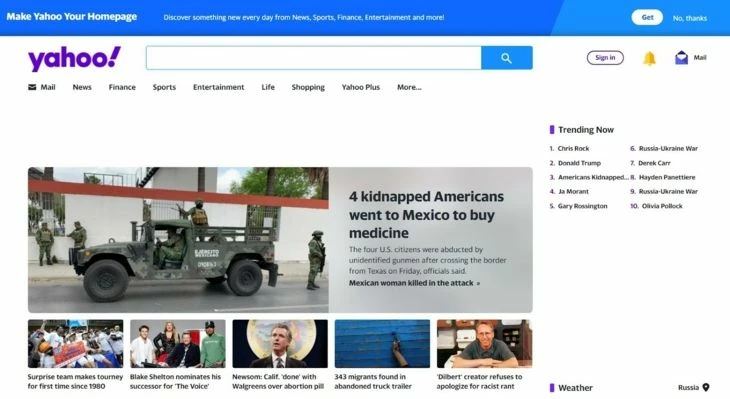730x399 pixels.
Task: Click the military truck lead story image
Action: point(178,240)
